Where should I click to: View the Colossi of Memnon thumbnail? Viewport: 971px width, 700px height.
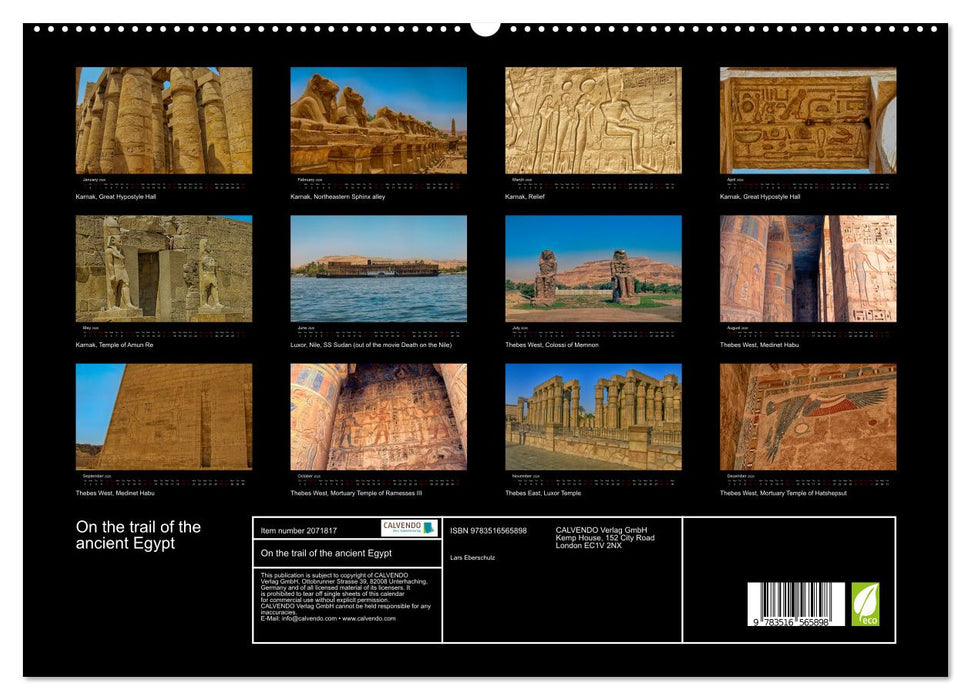pos(593,267)
